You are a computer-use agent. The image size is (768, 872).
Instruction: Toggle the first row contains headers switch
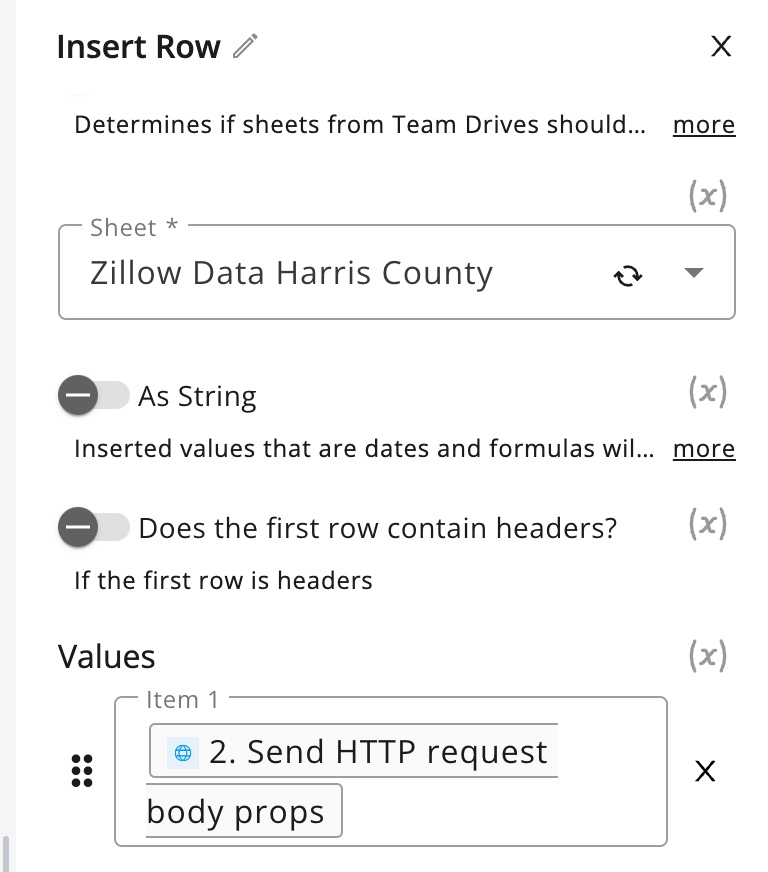(x=94, y=527)
